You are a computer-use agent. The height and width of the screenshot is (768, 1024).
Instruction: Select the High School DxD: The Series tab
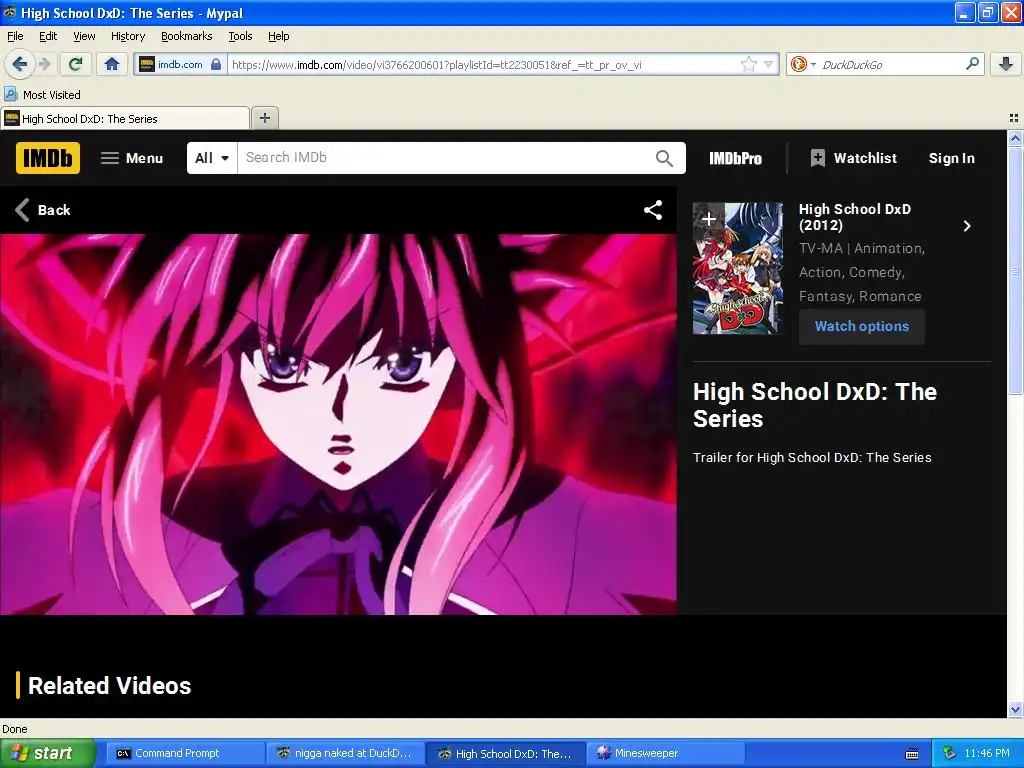(x=125, y=118)
